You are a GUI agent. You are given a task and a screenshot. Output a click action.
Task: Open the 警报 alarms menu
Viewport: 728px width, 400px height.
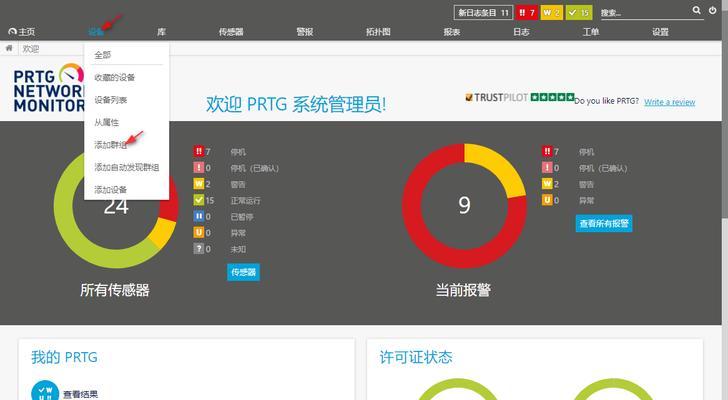(305, 32)
